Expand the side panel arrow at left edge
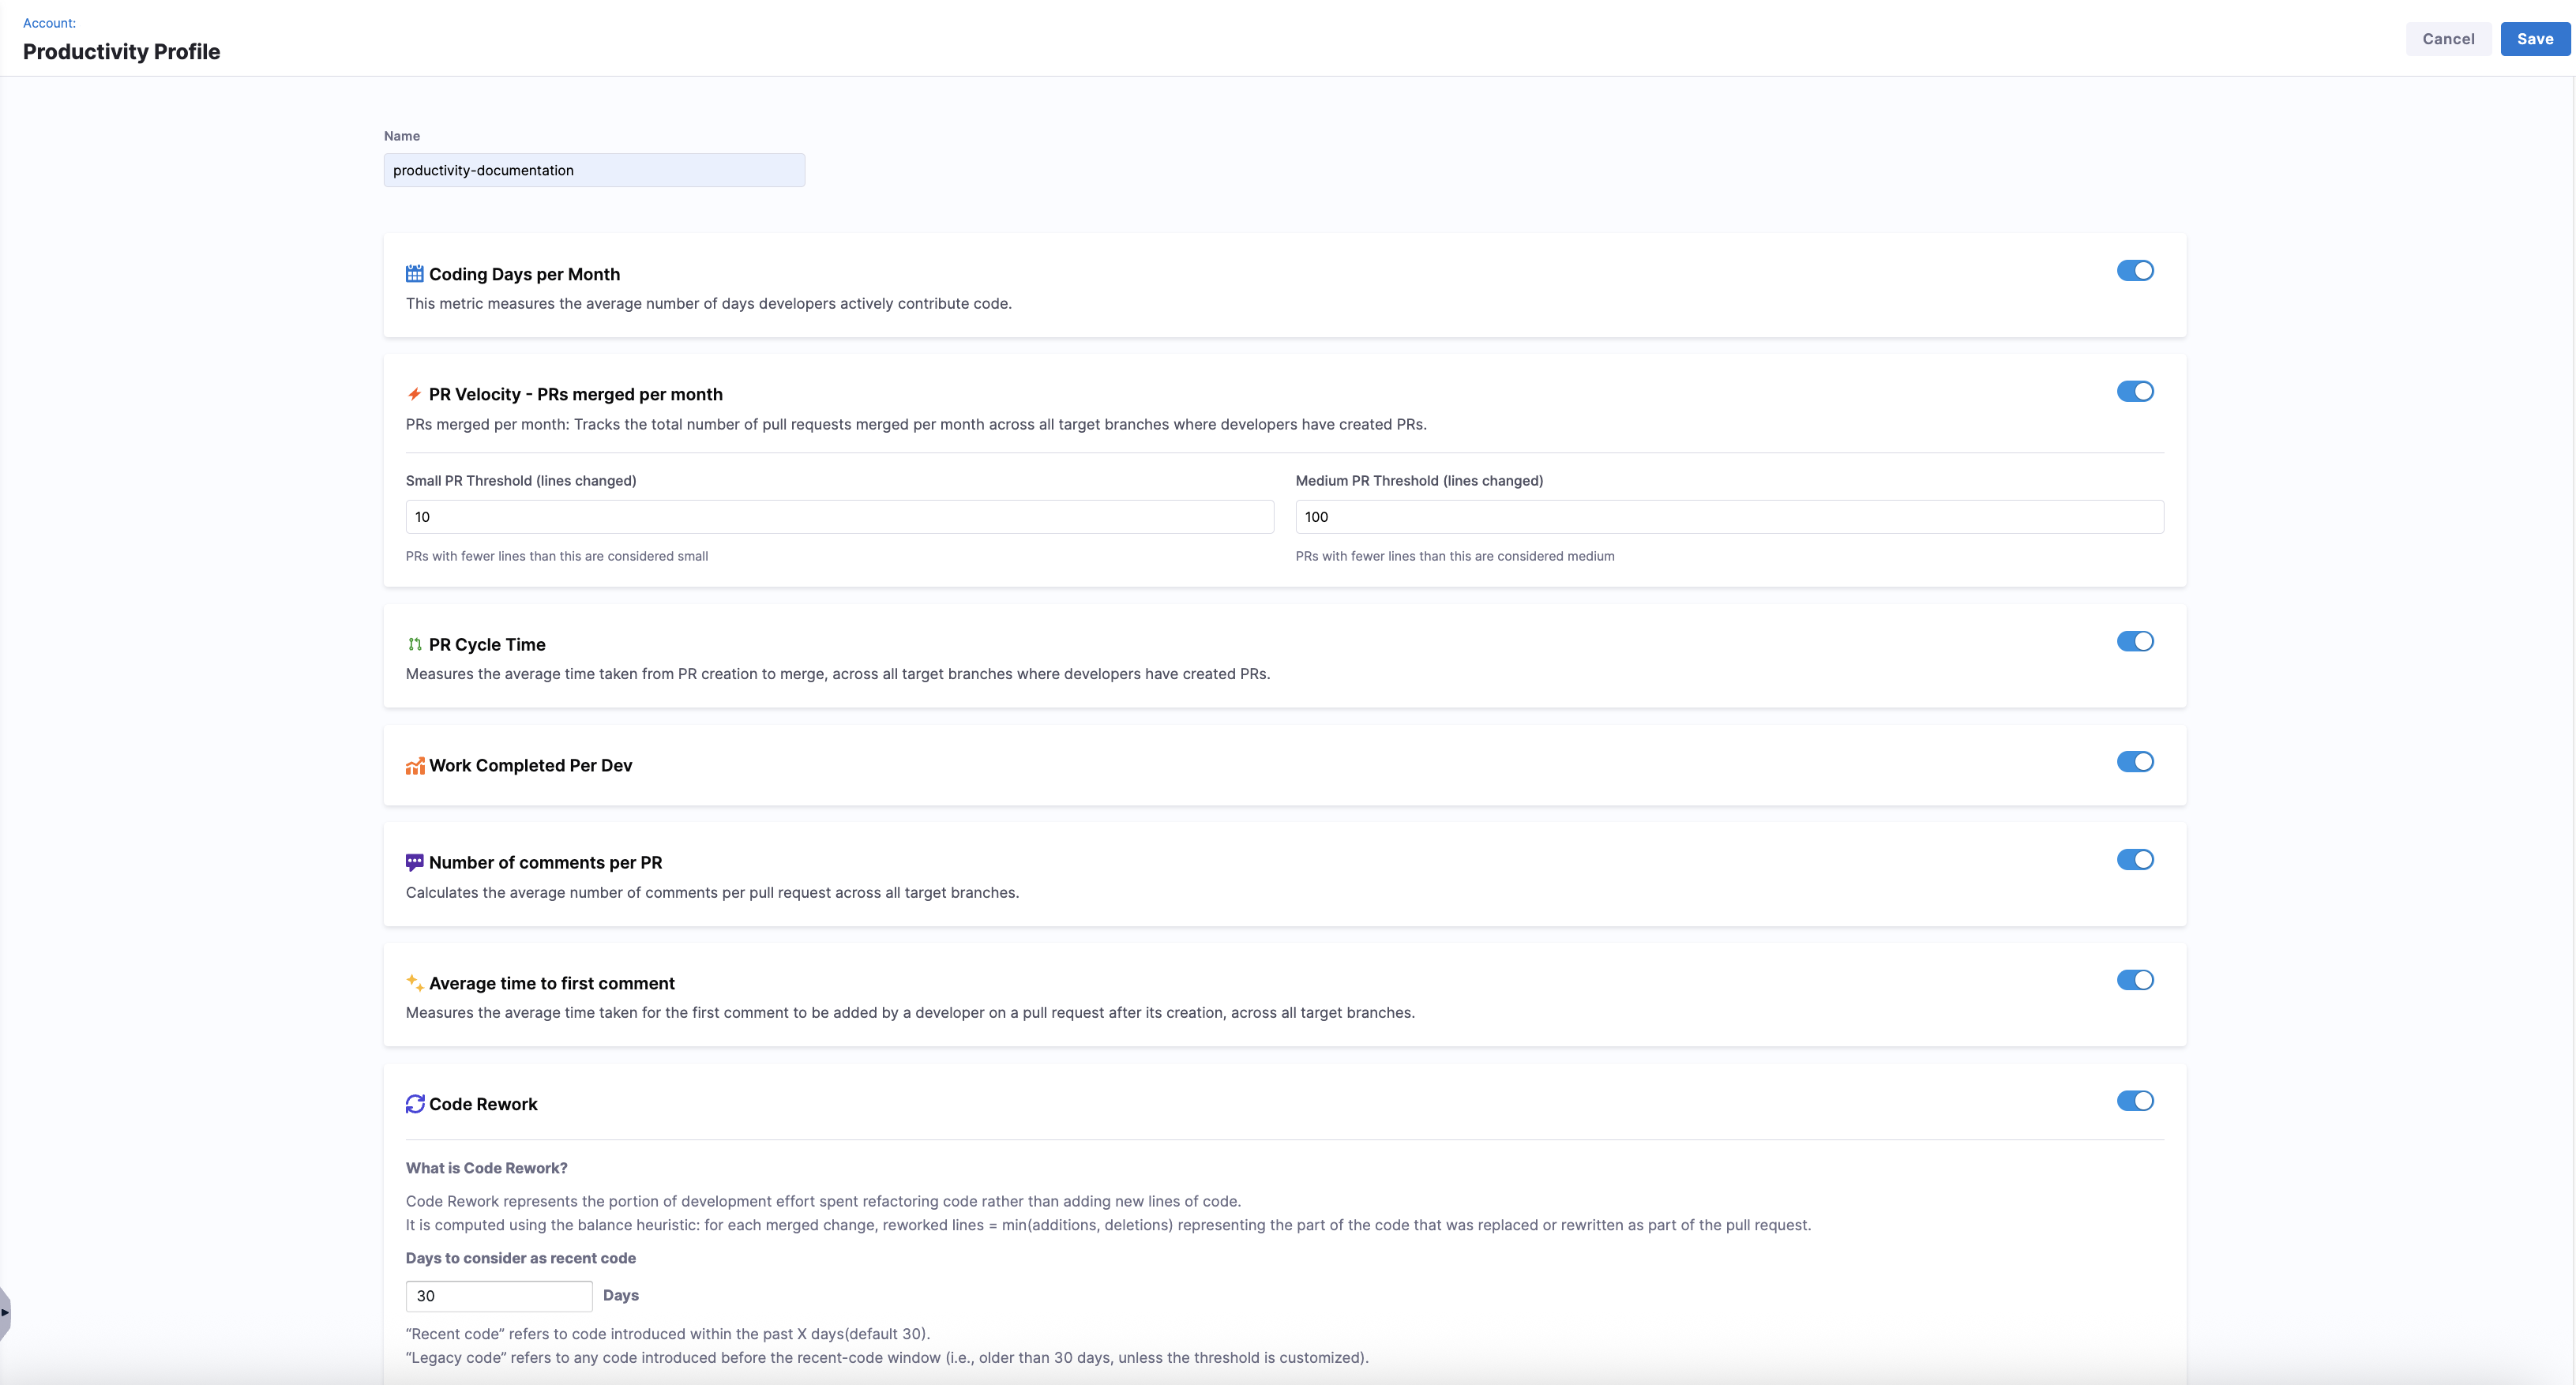 (x=5, y=1312)
